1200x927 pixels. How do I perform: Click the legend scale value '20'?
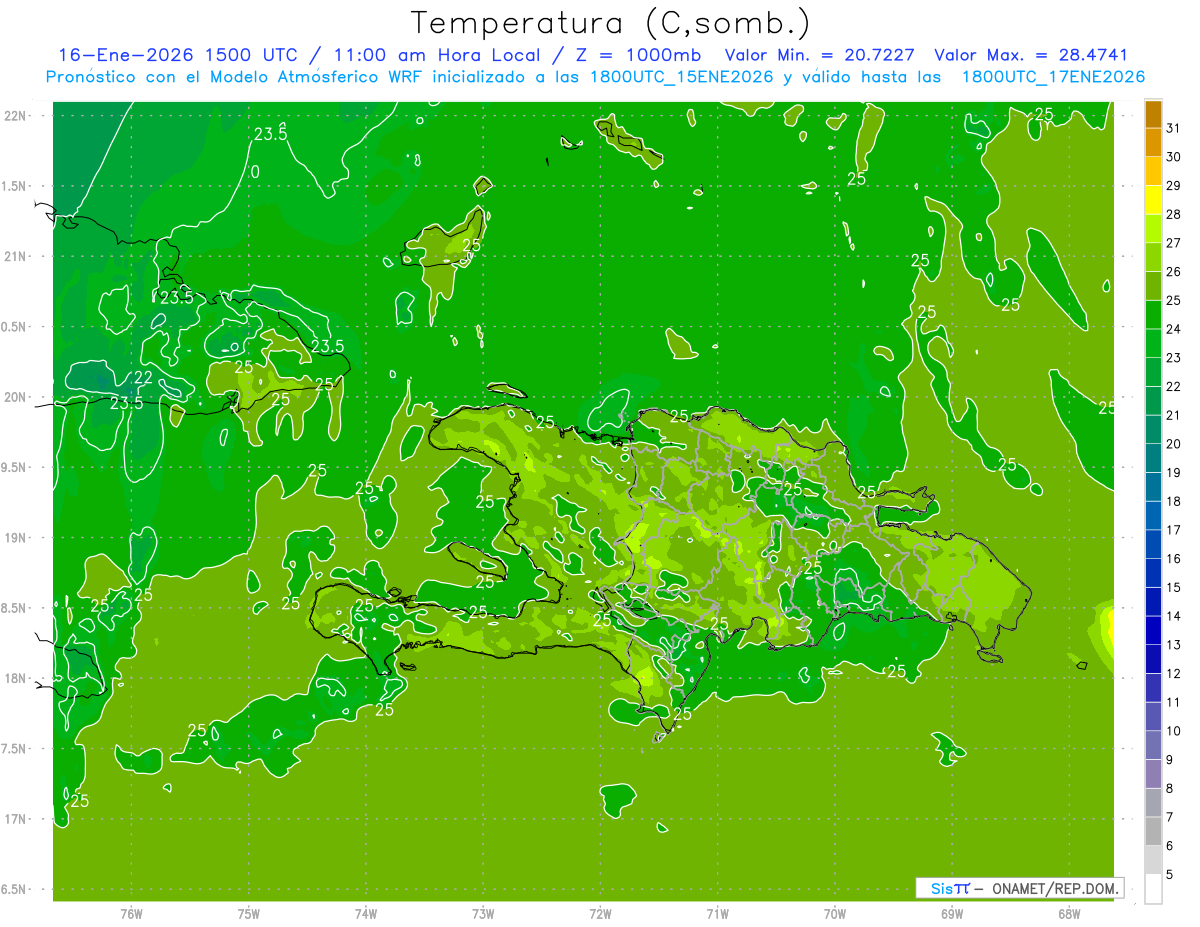(1174, 444)
